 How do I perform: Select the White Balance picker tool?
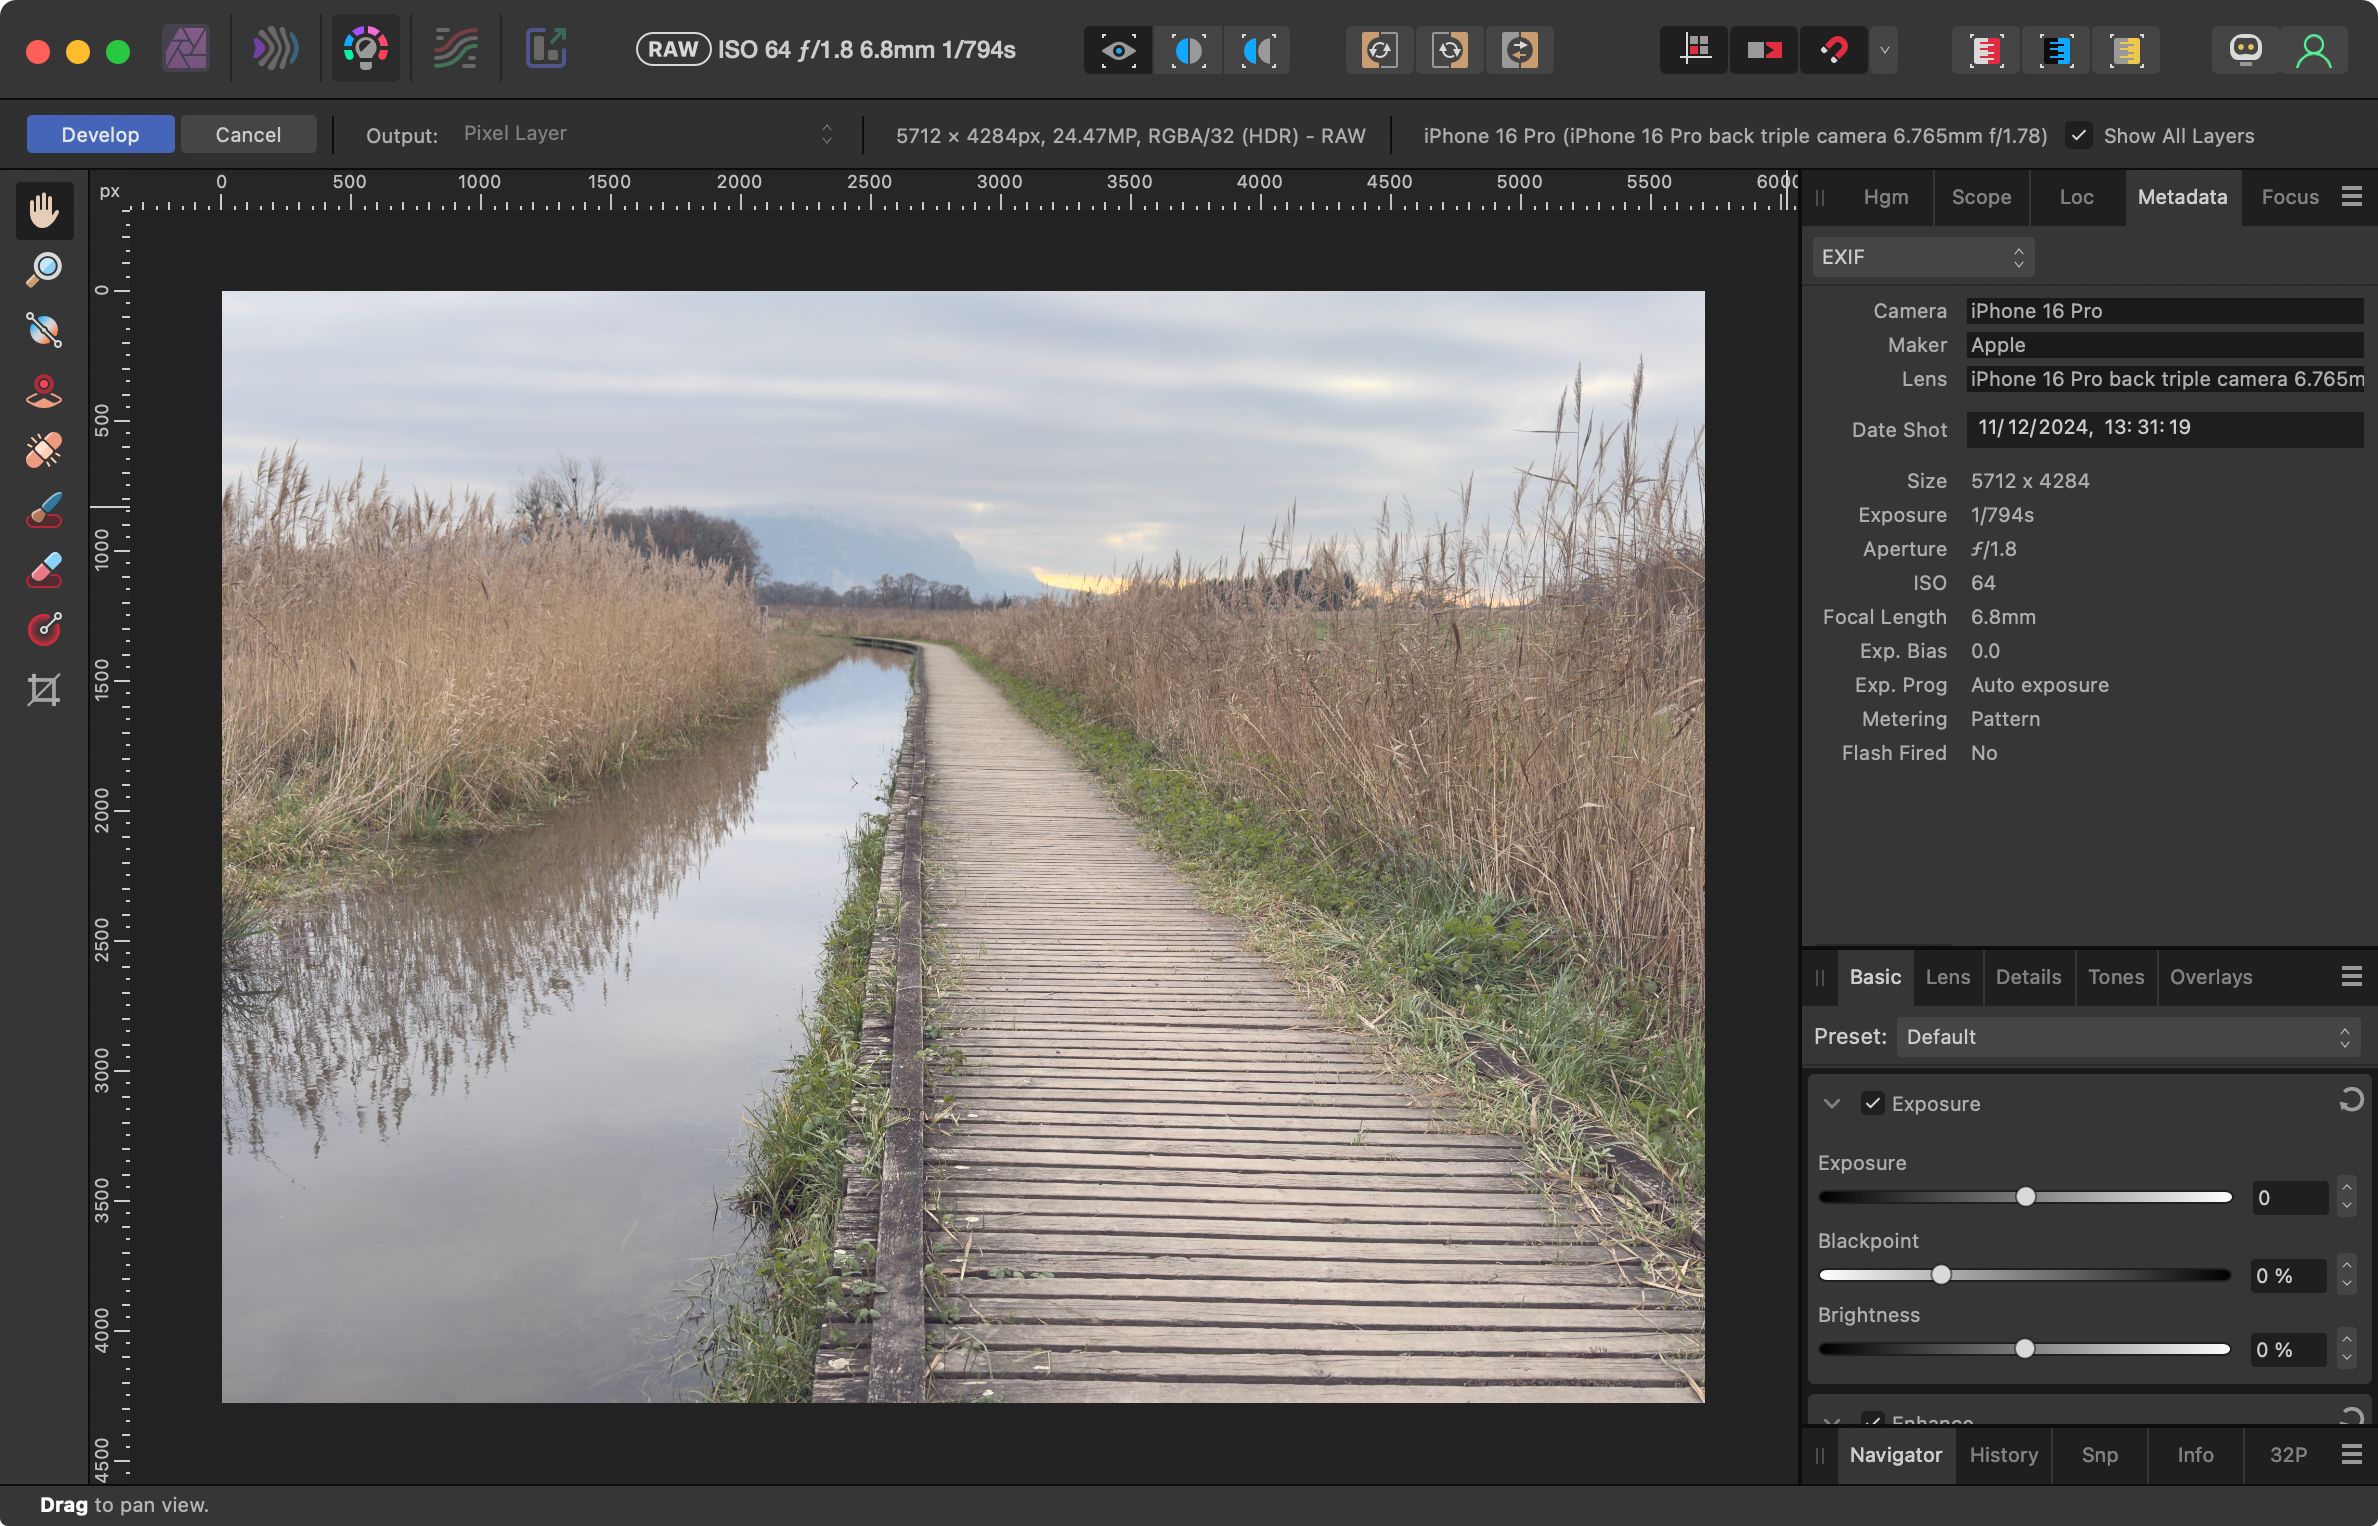44,330
